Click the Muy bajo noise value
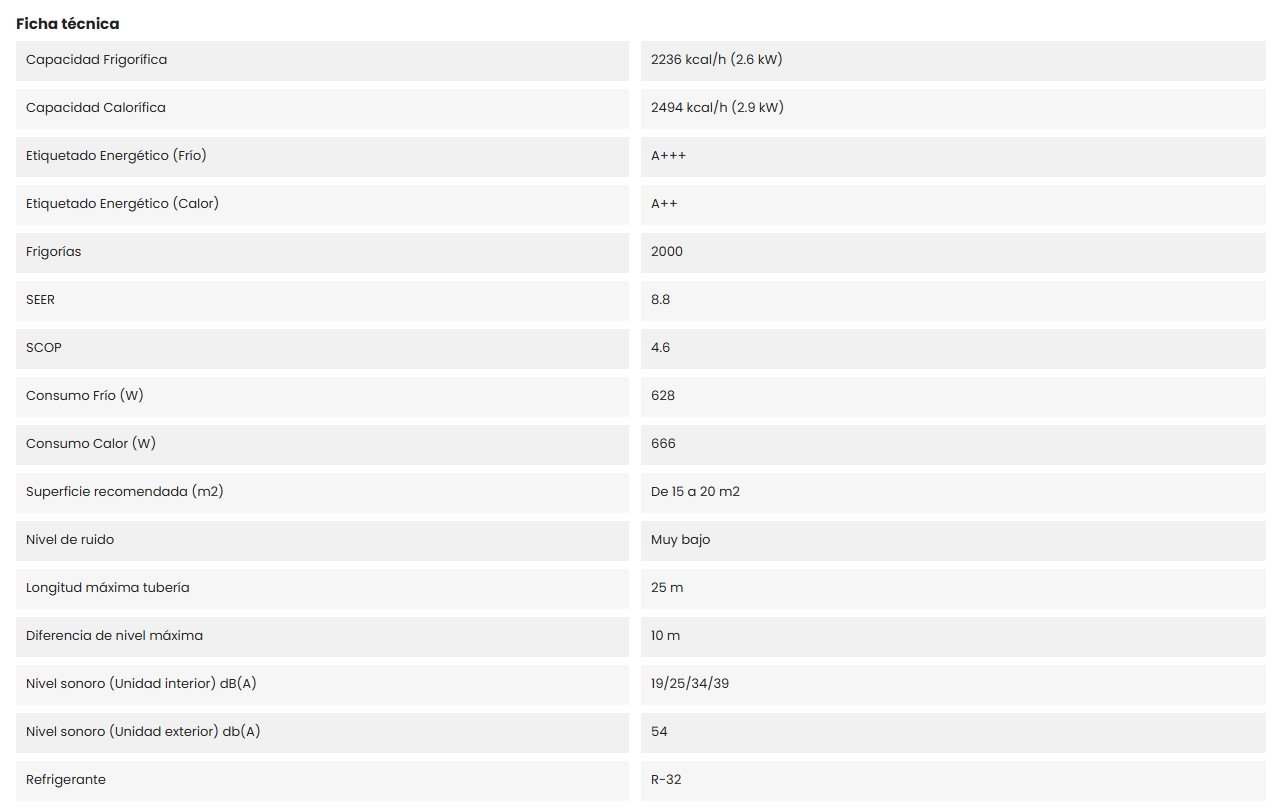This screenshot has height=809, width=1276. point(680,540)
